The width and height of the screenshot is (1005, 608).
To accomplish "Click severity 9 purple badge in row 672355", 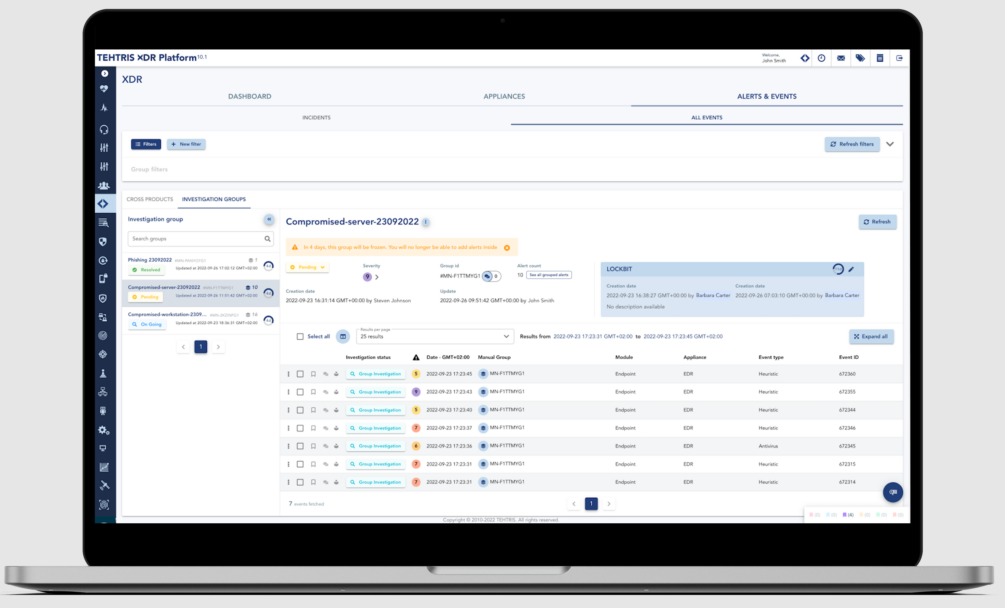I will (x=416, y=392).
